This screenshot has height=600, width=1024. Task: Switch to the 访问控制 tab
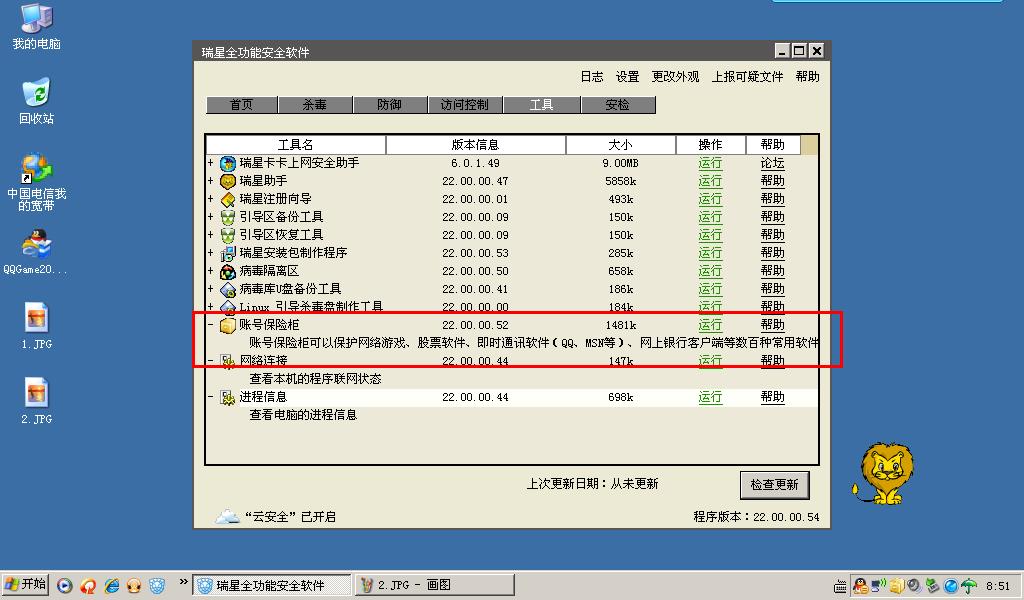pyautogui.click(x=465, y=104)
